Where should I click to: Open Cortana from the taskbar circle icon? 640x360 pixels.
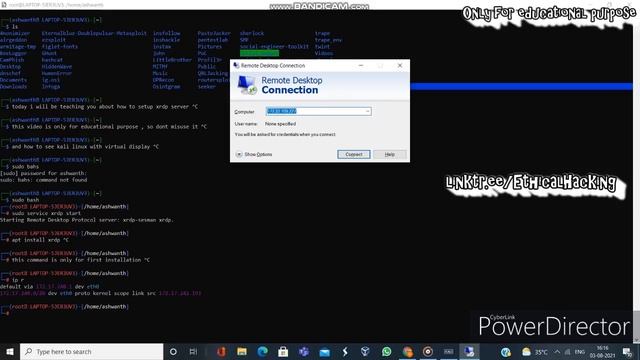pos(173,351)
